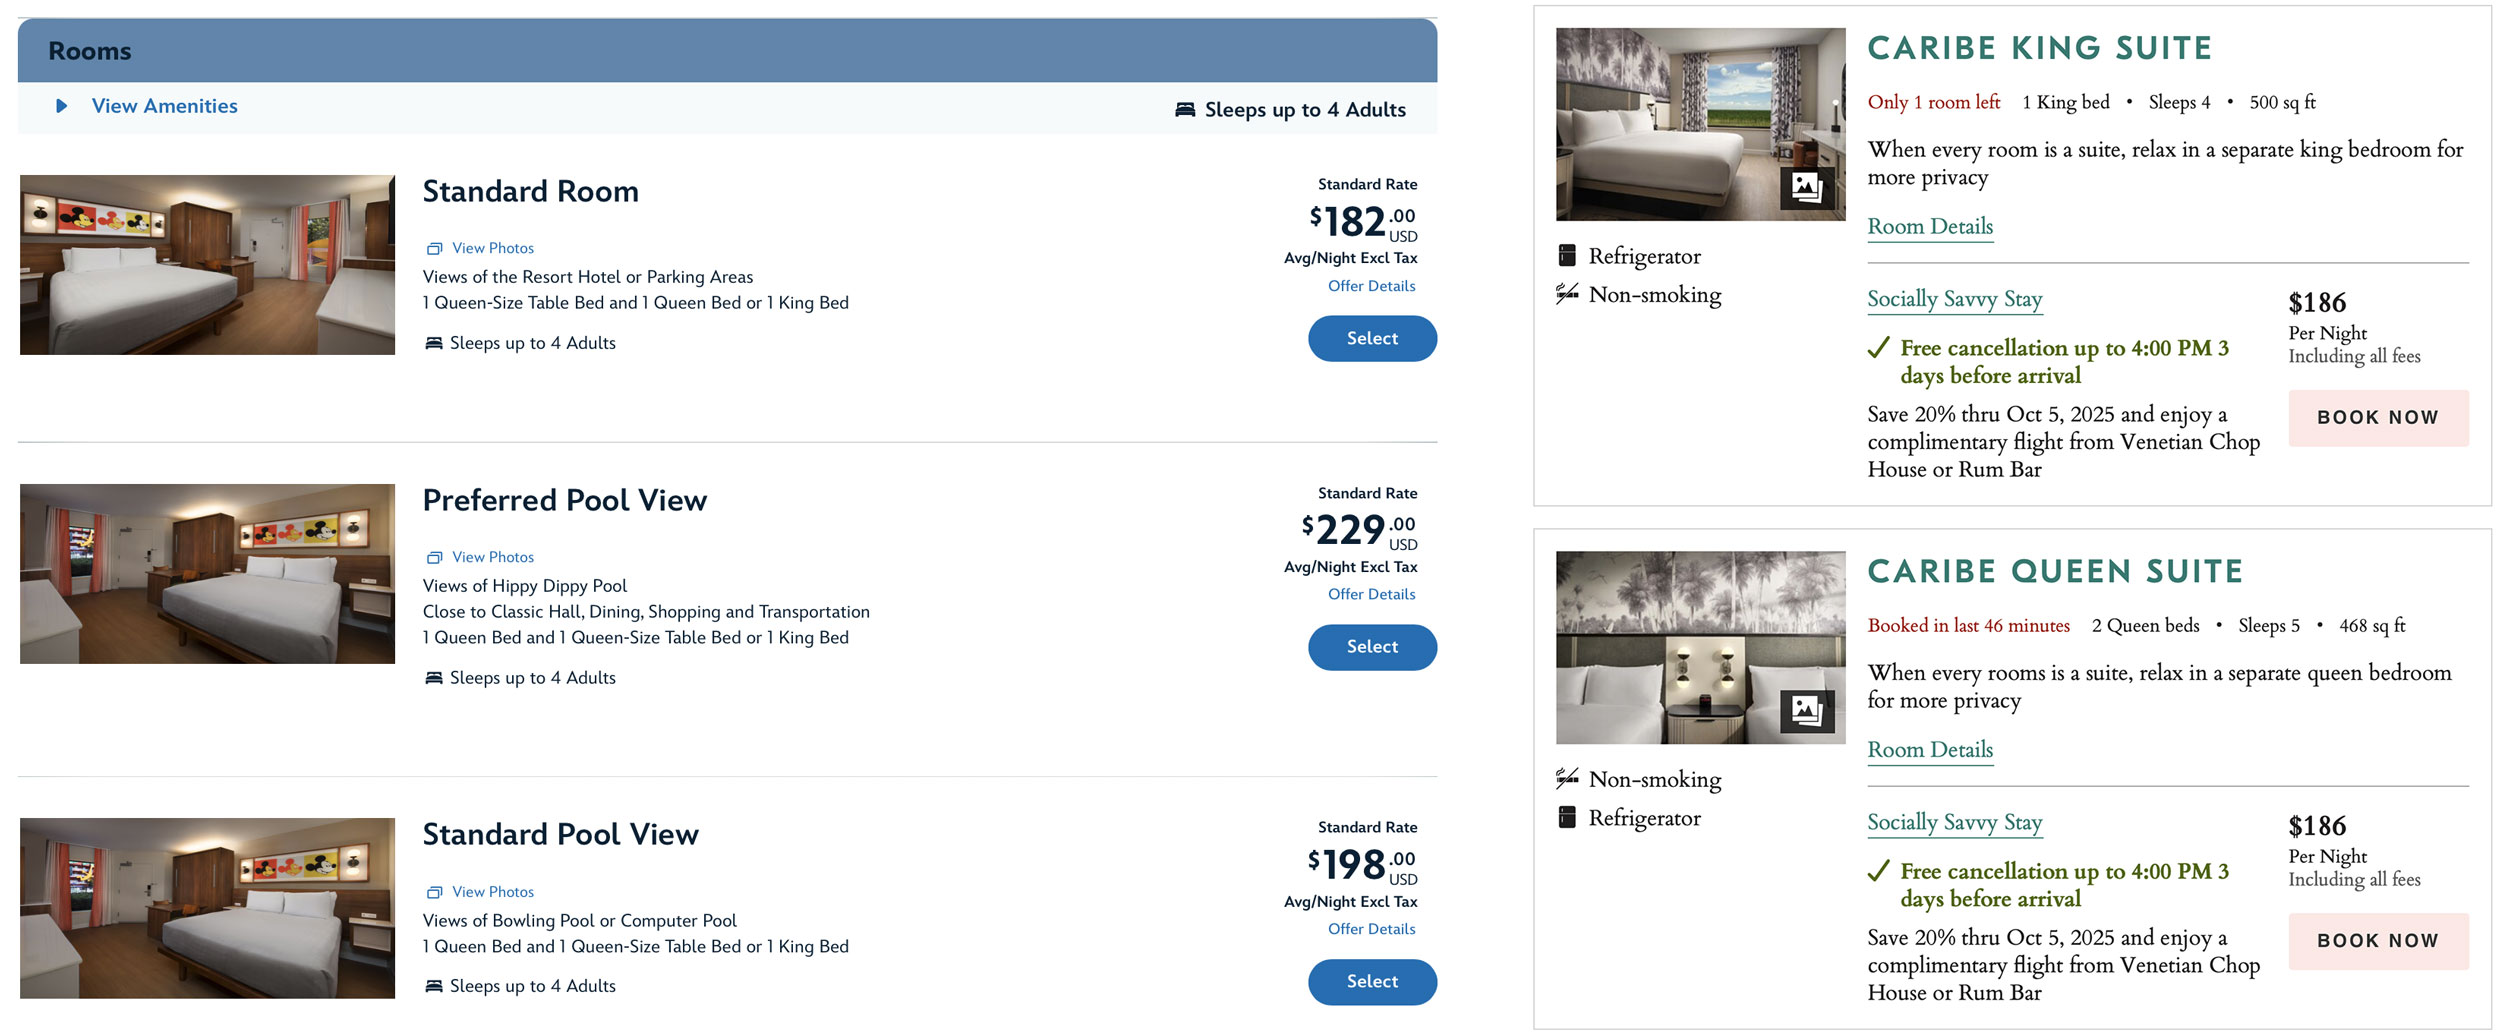
Task: Click the Standard Pool View room thumbnail
Action: (x=207, y=908)
